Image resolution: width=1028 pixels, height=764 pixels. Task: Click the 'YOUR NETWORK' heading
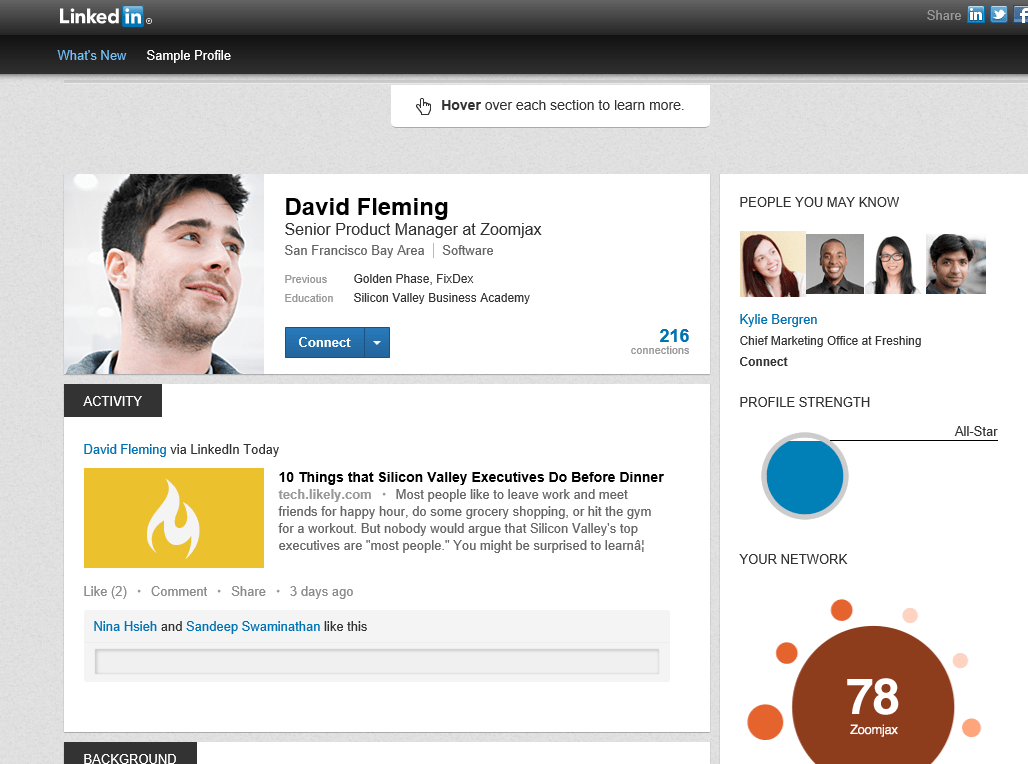click(x=793, y=559)
